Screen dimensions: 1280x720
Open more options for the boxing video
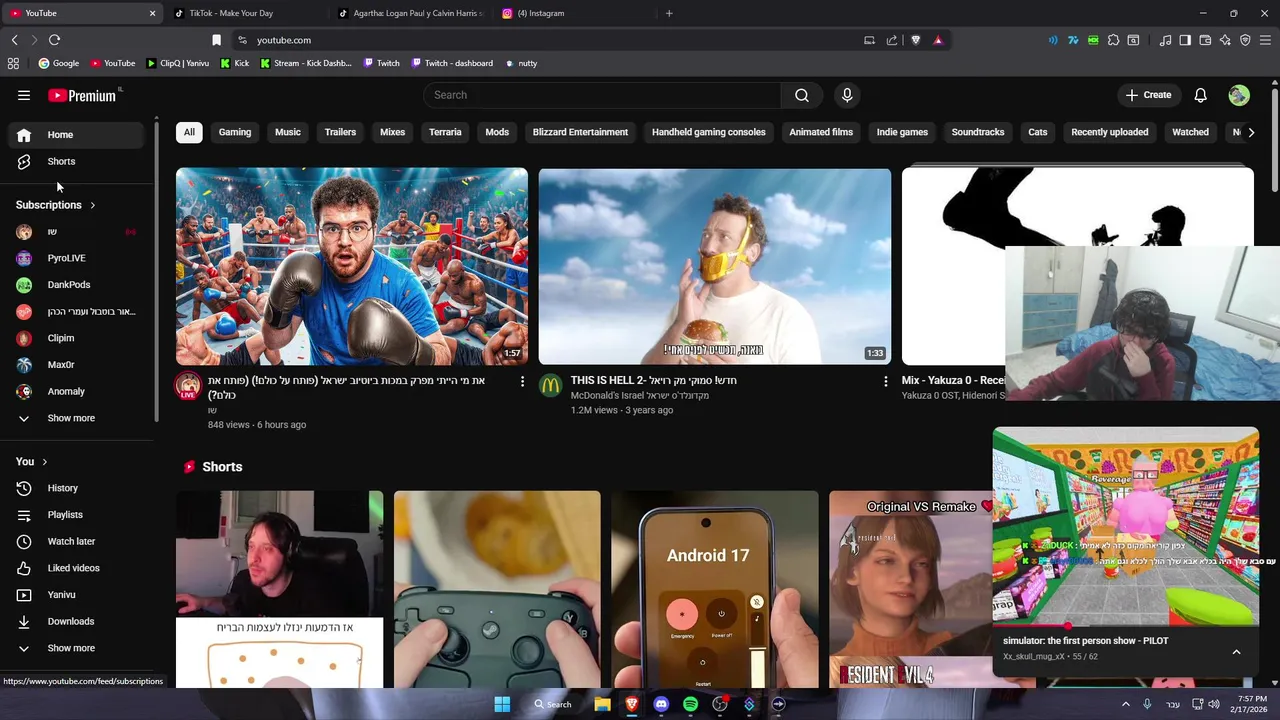(522, 381)
